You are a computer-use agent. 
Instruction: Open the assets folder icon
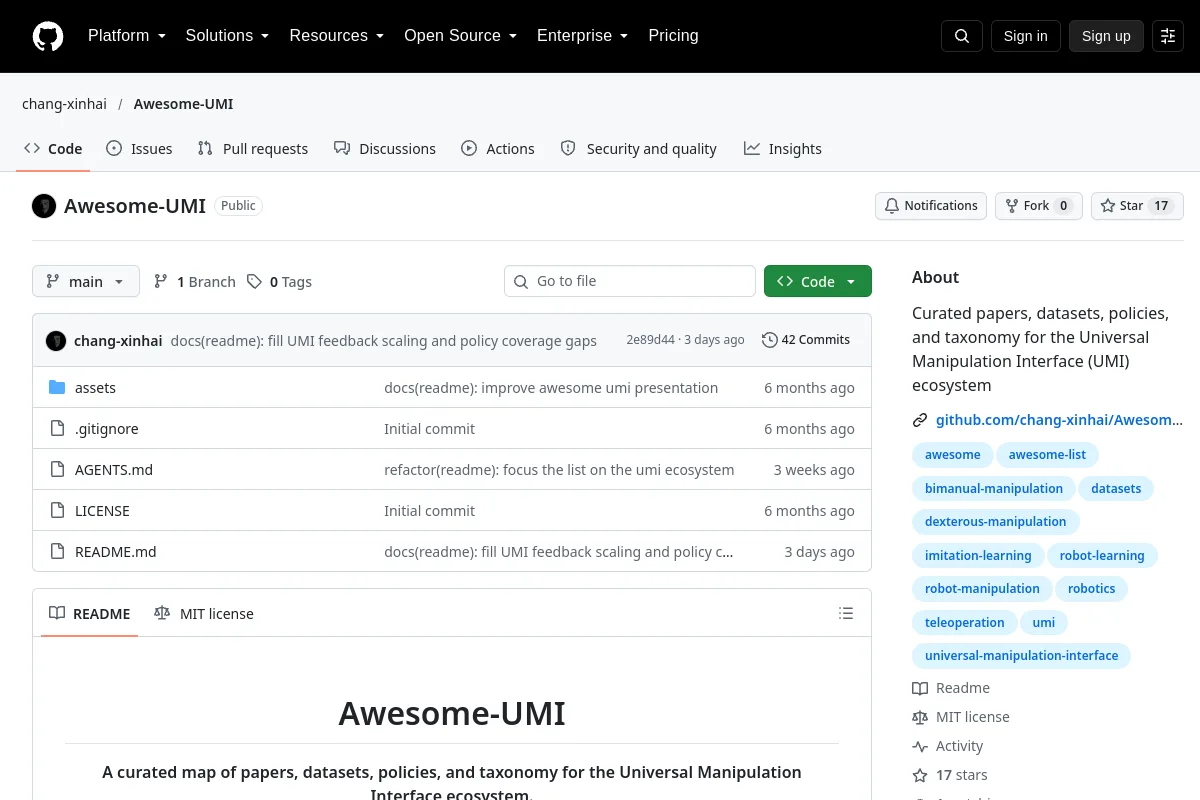[x=57, y=388]
